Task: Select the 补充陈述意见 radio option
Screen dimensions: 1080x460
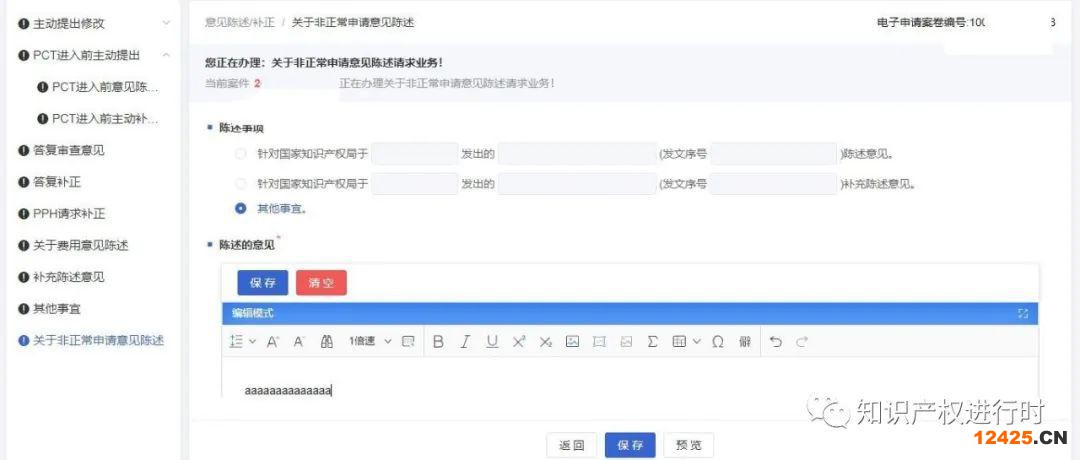Action: [x=240, y=184]
